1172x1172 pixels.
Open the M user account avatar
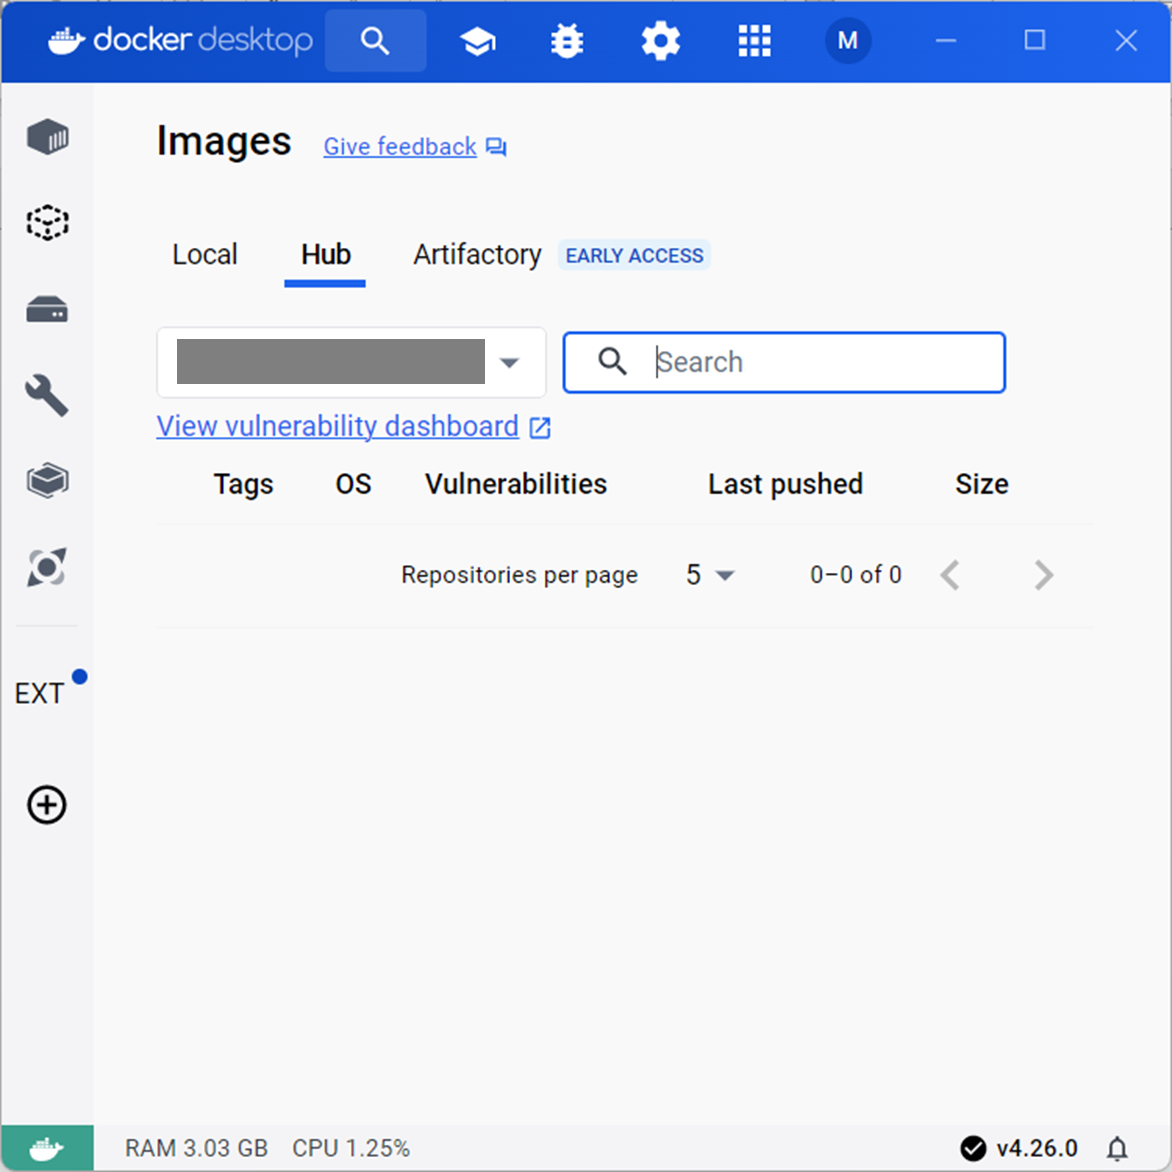coord(848,40)
